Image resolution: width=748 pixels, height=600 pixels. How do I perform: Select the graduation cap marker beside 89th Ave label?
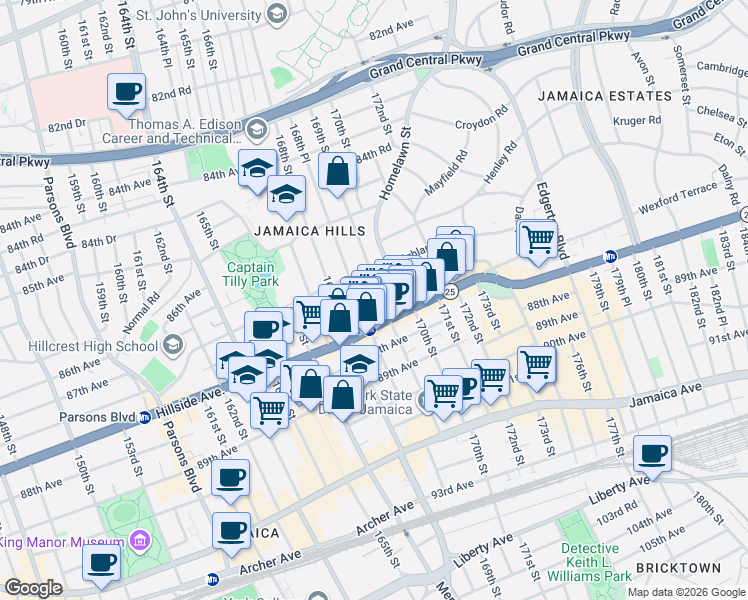pyautogui.click(x=360, y=365)
